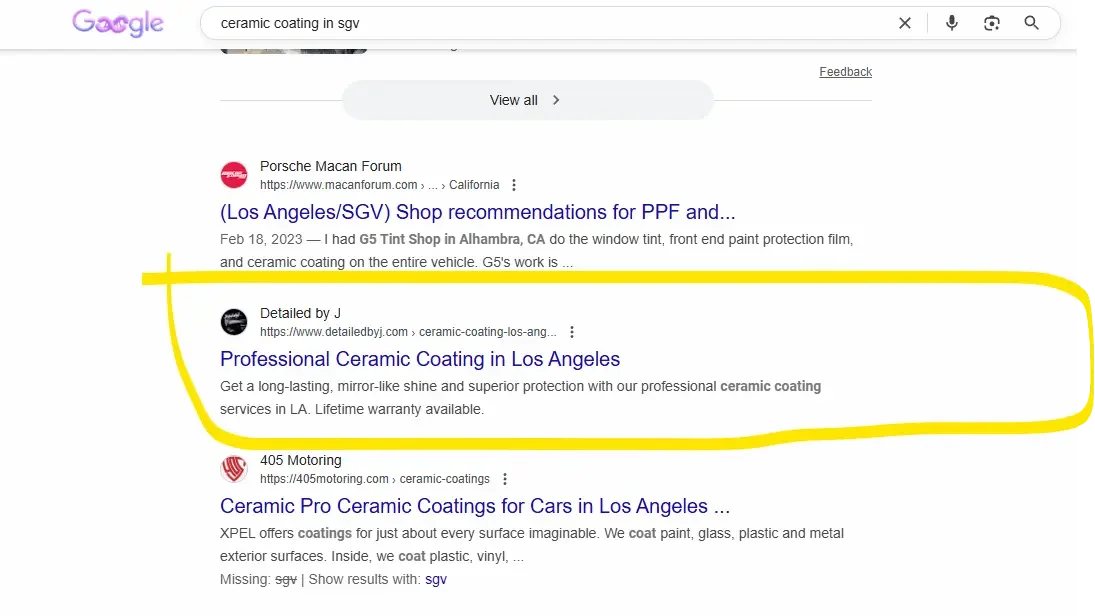Open 'Ceramic Pro Ceramic Coatings for Cars' result
This screenshot has height=616, width=1095.
(x=475, y=506)
